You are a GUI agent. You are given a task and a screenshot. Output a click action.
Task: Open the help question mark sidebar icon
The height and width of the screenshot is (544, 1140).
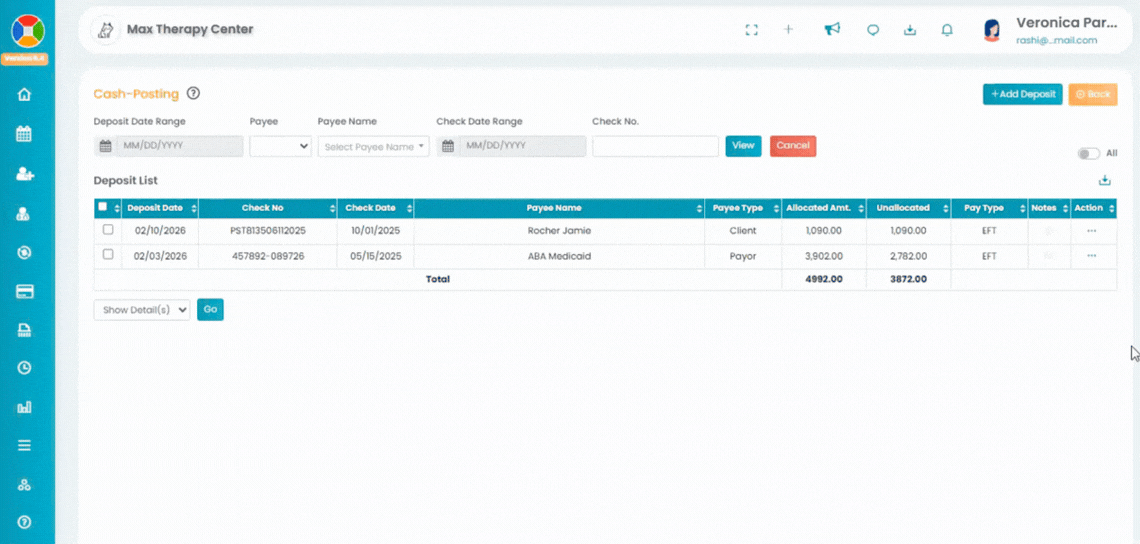(x=24, y=522)
